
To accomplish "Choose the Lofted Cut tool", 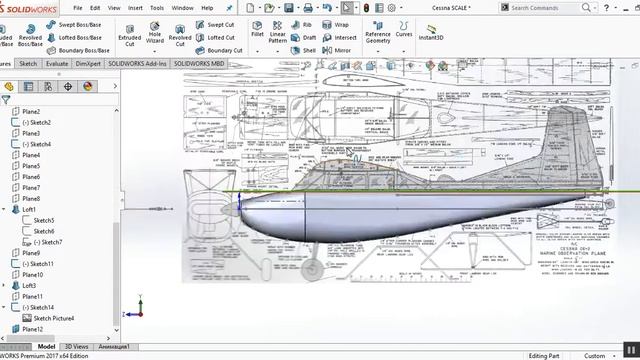I will (215, 38).
